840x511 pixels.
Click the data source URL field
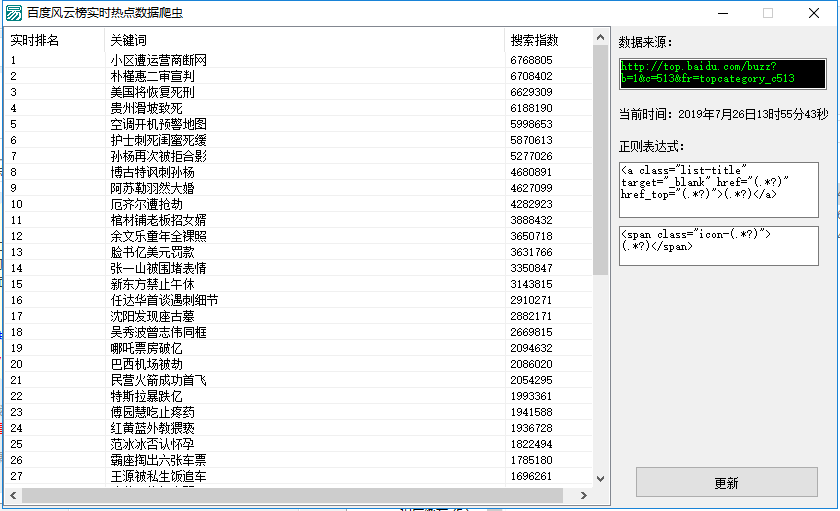click(722, 73)
